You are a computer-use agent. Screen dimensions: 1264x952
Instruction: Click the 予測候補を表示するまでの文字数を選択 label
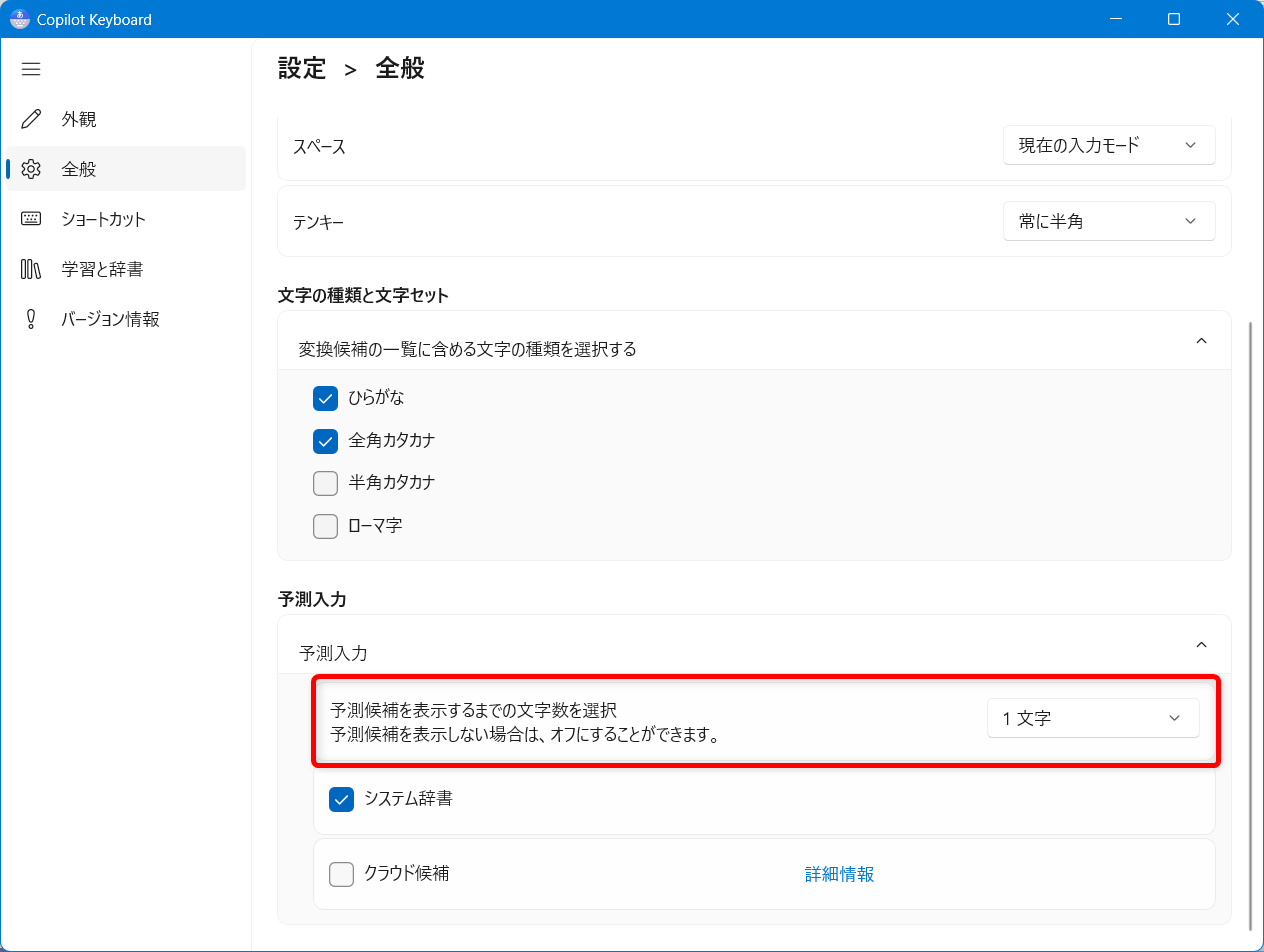point(474,710)
